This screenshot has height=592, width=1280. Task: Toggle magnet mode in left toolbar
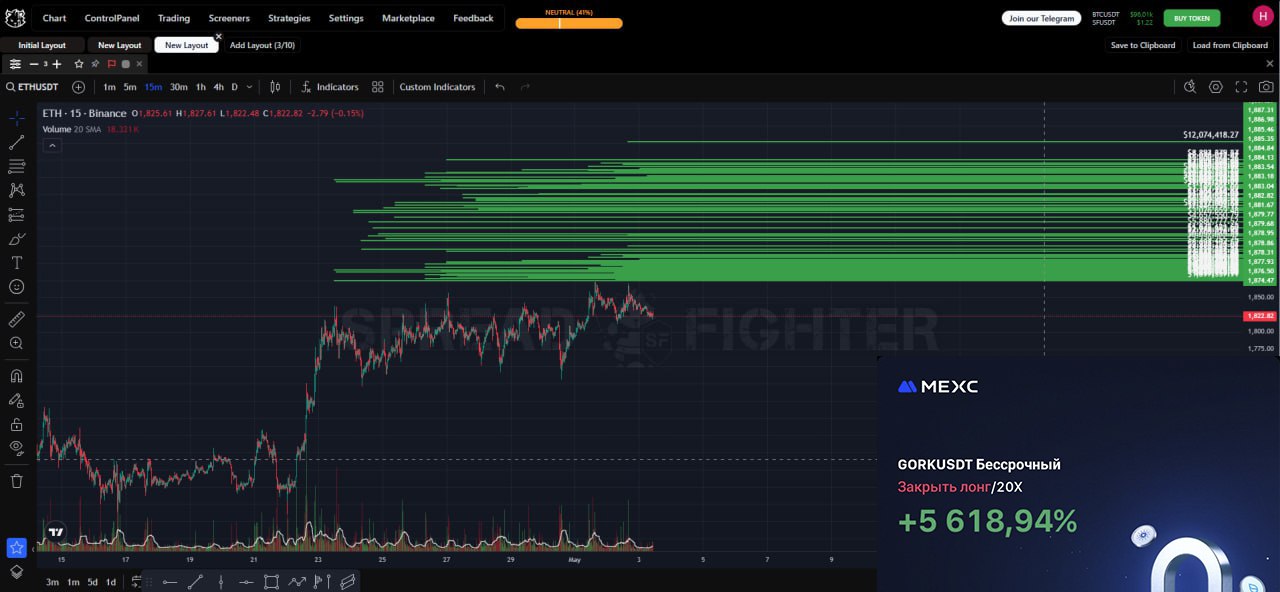[x=16, y=376]
